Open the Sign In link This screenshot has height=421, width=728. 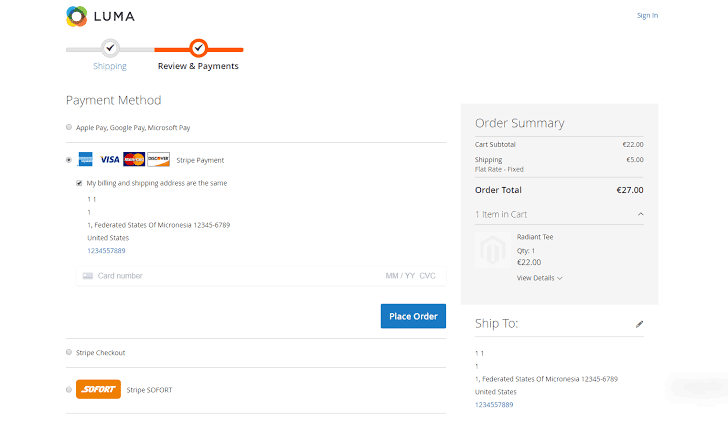coord(647,15)
